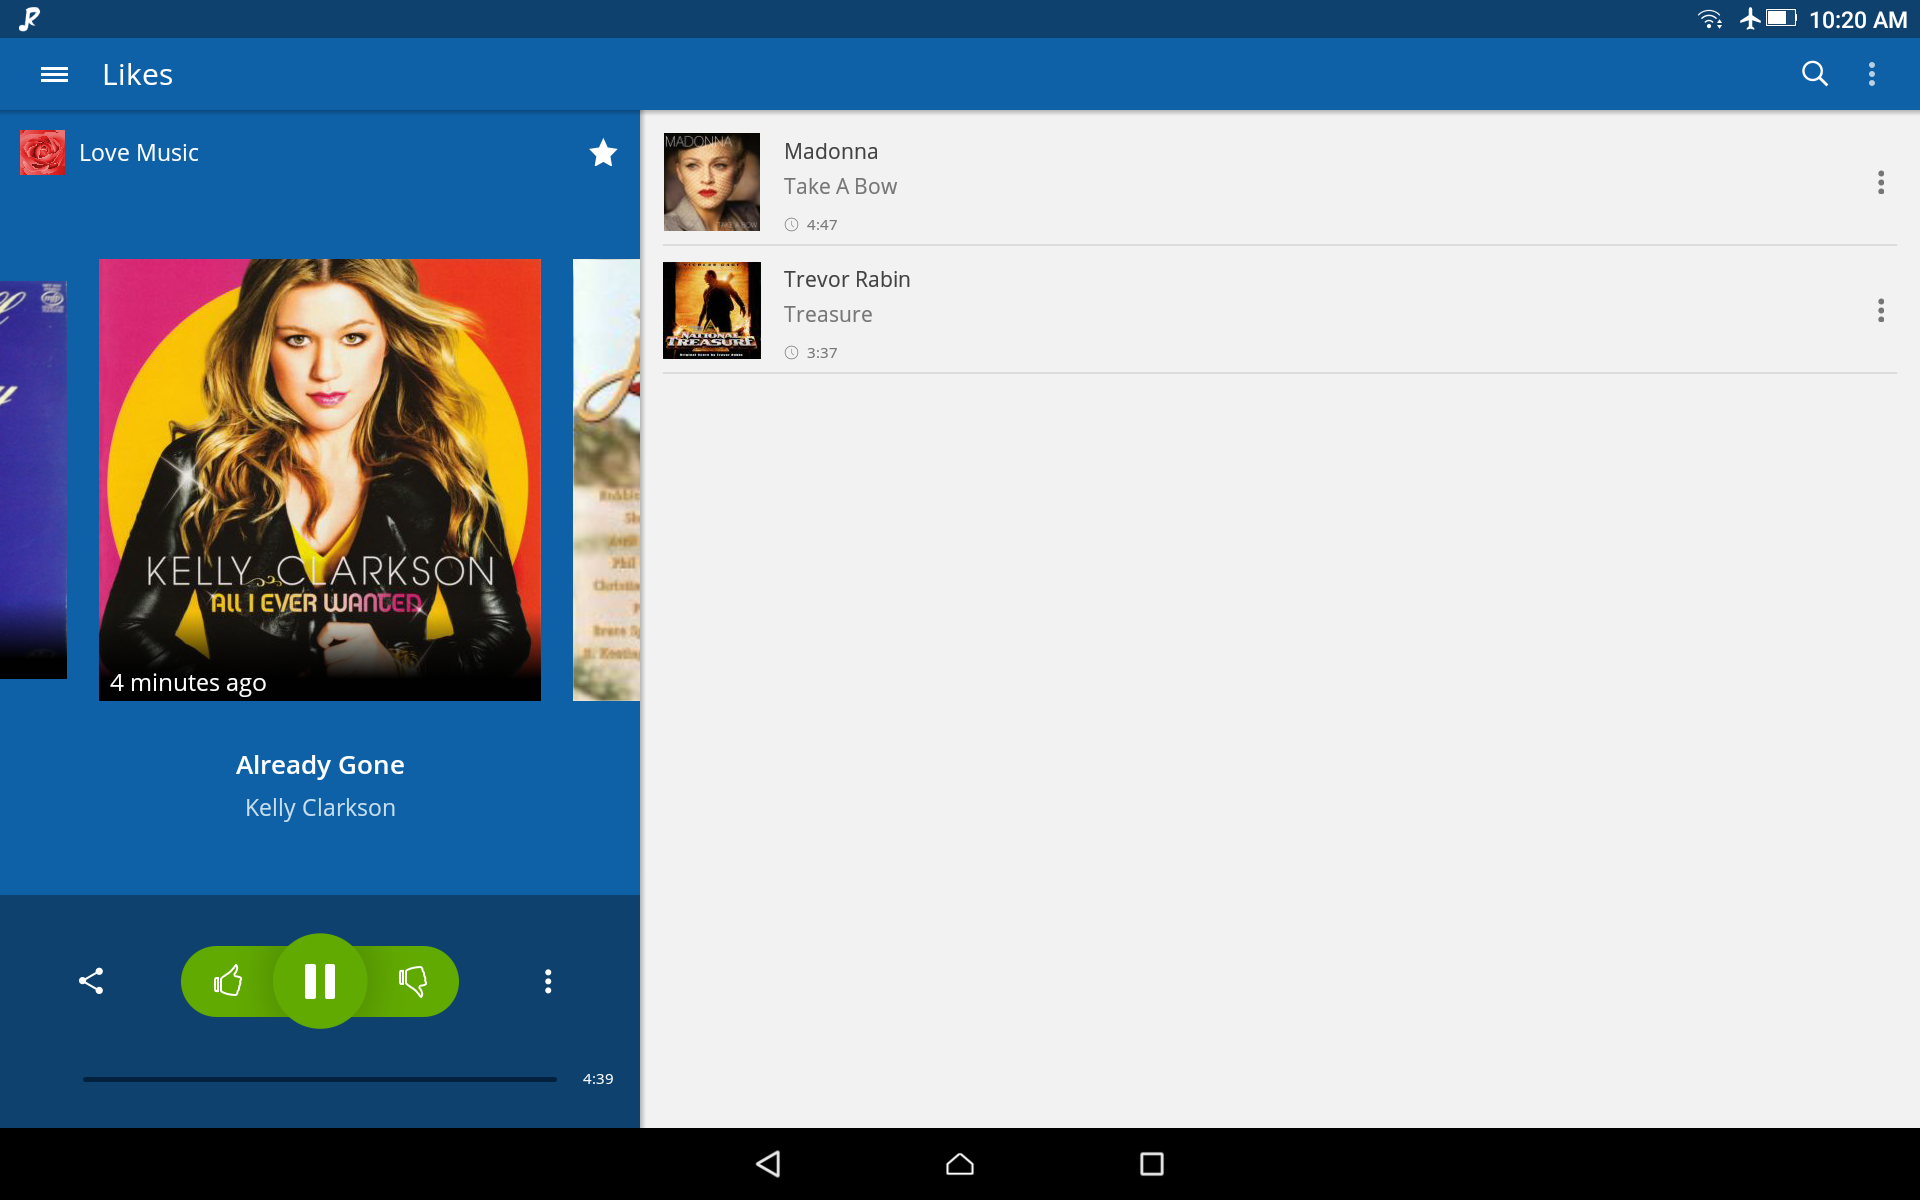Thumbs up Already Gone
Viewport: 1920px width, 1200px height.
pos(228,981)
